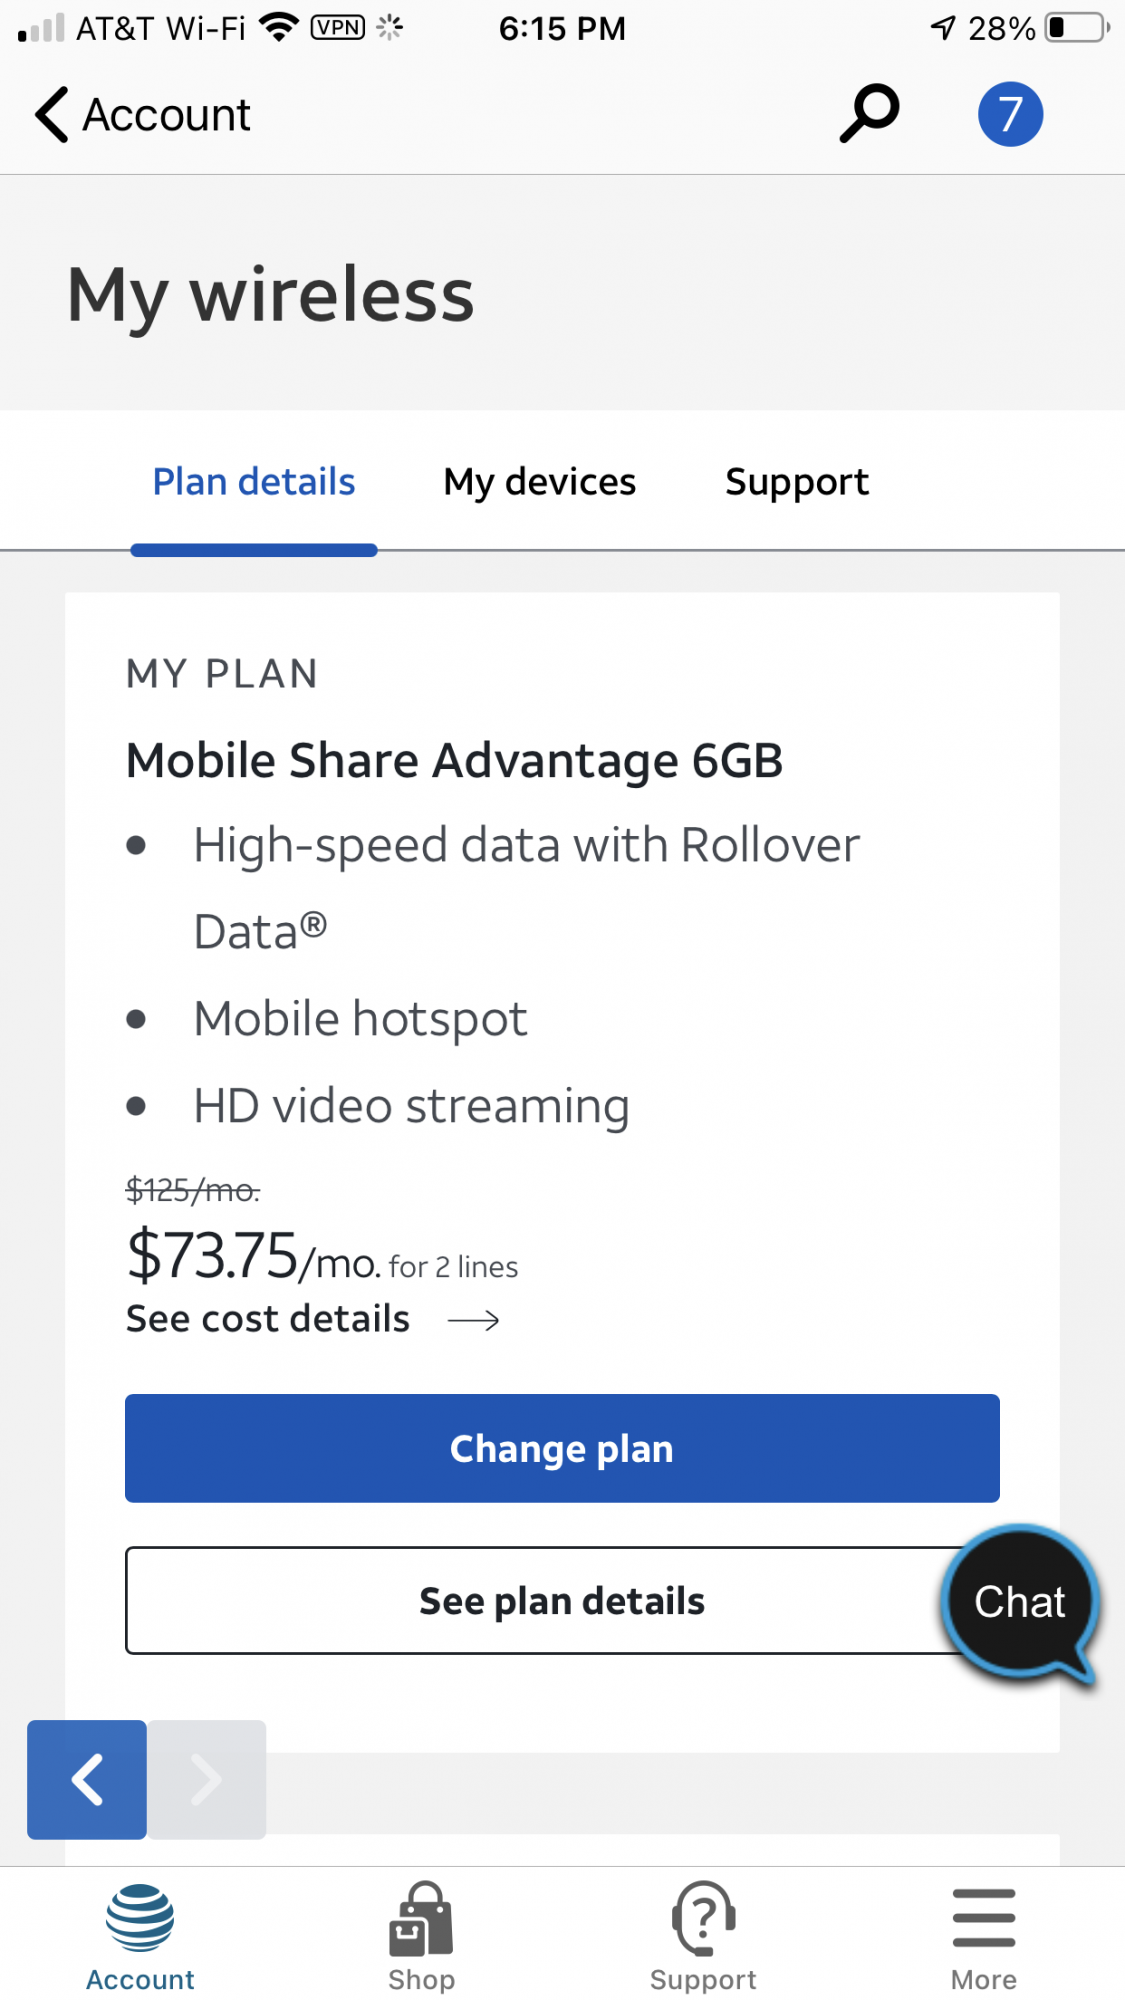This screenshot has width=1125, height=2000.
Task: Click the blue previous arrow button
Action: pyautogui.click(x=87, y=1779)
